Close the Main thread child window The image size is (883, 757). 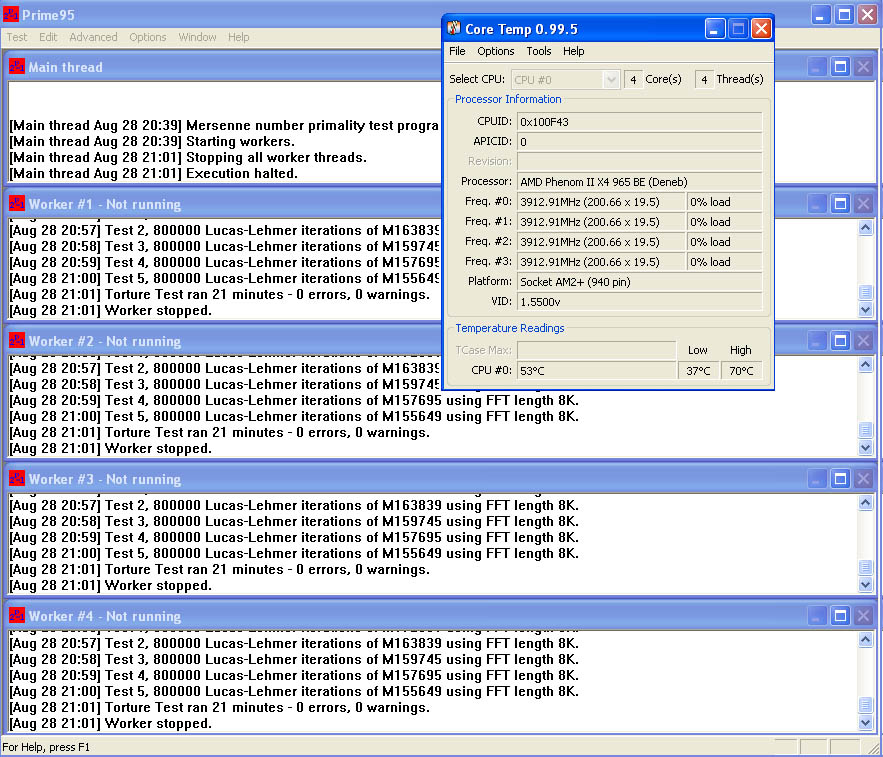tap(863, 67)
